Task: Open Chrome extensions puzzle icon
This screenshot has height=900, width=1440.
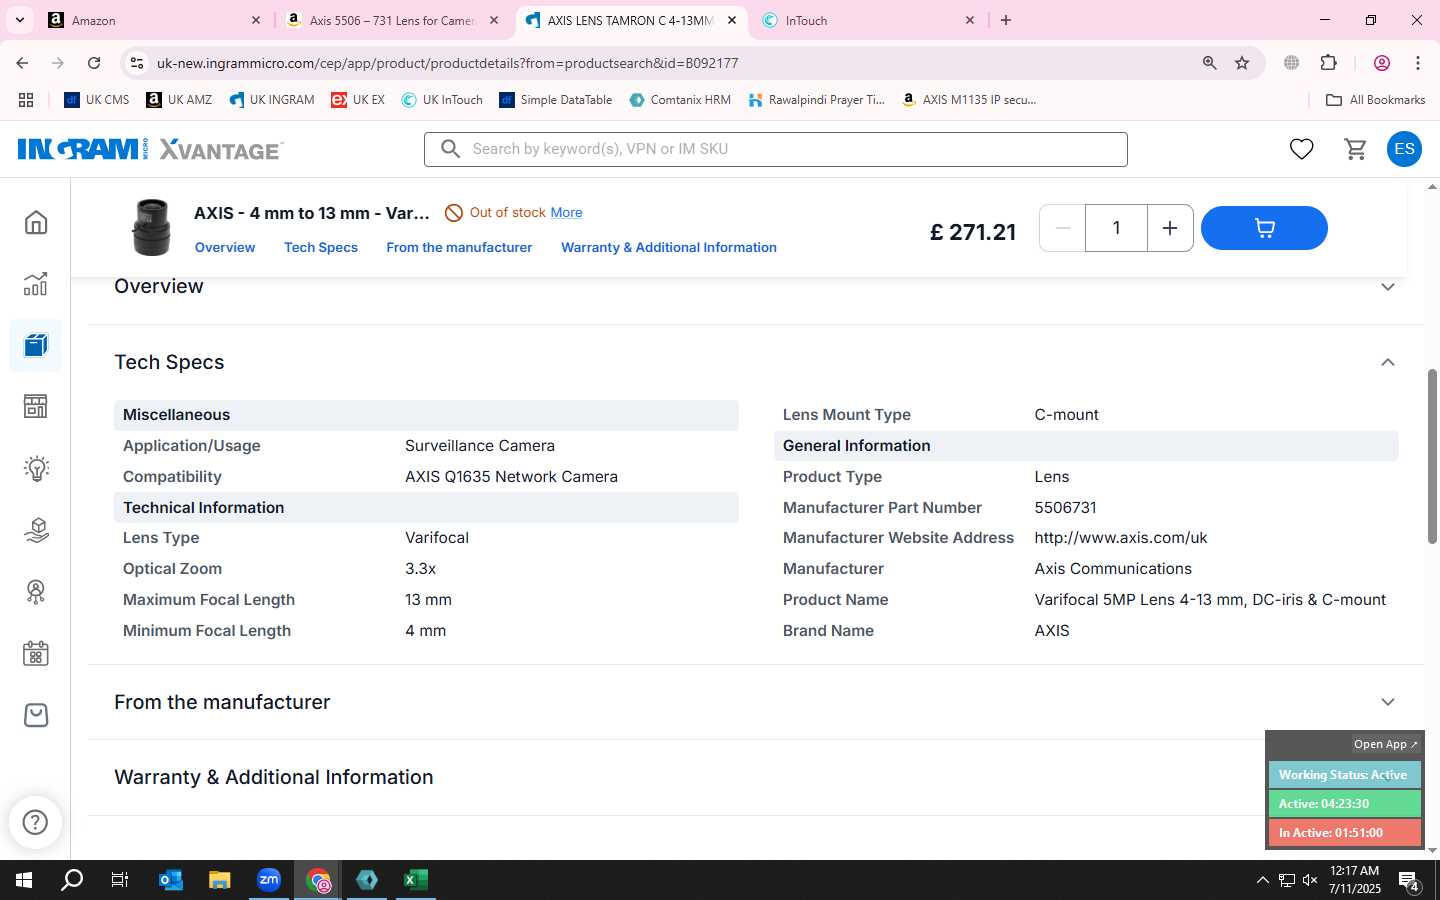Action: point(1328,63)
